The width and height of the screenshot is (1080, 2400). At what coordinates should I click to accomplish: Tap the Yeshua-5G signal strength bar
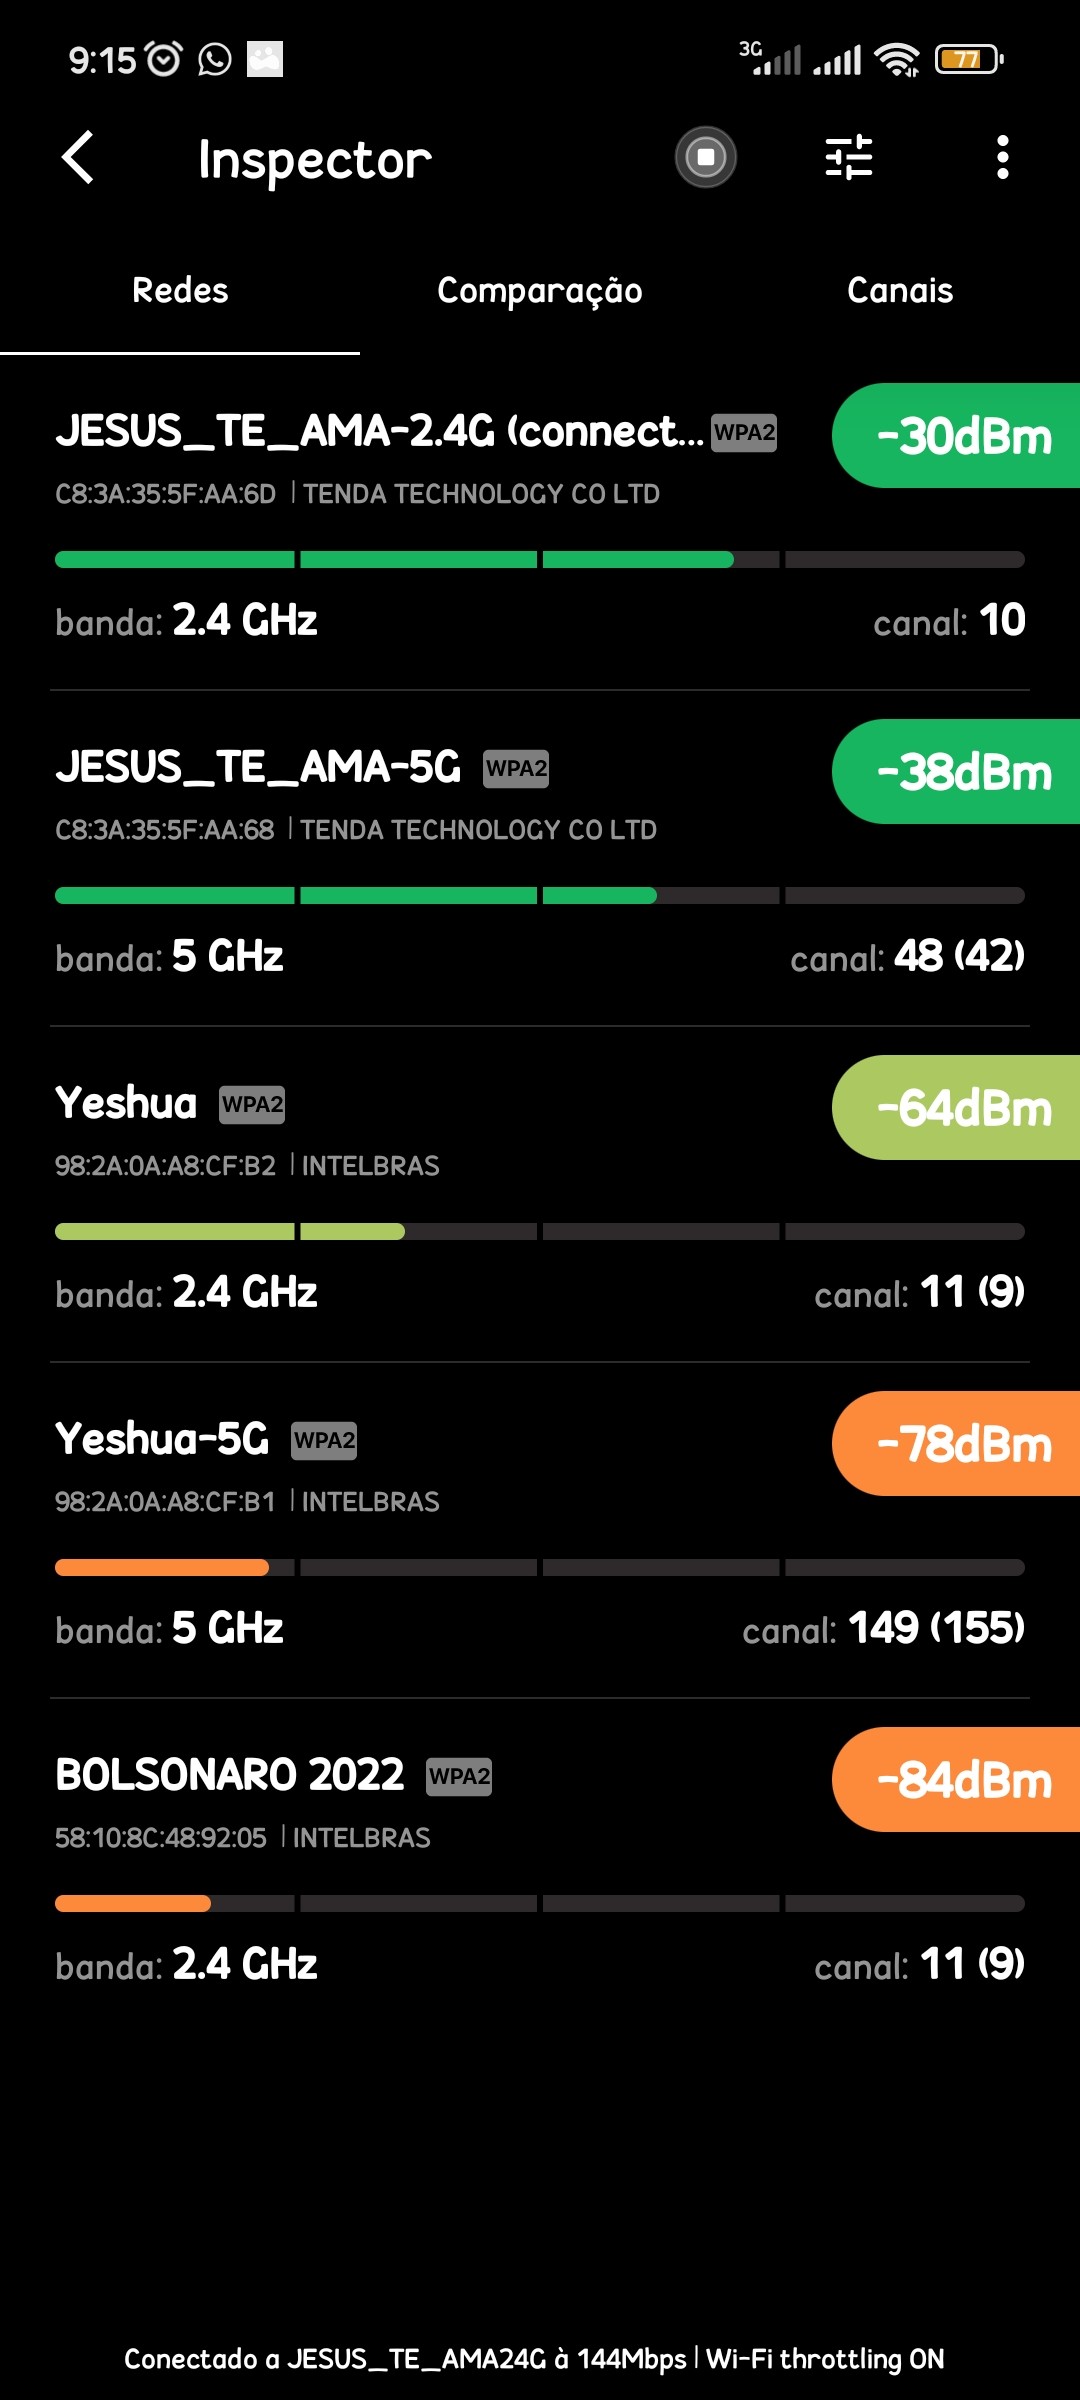pyautogui.click(x=540, y=1567)
